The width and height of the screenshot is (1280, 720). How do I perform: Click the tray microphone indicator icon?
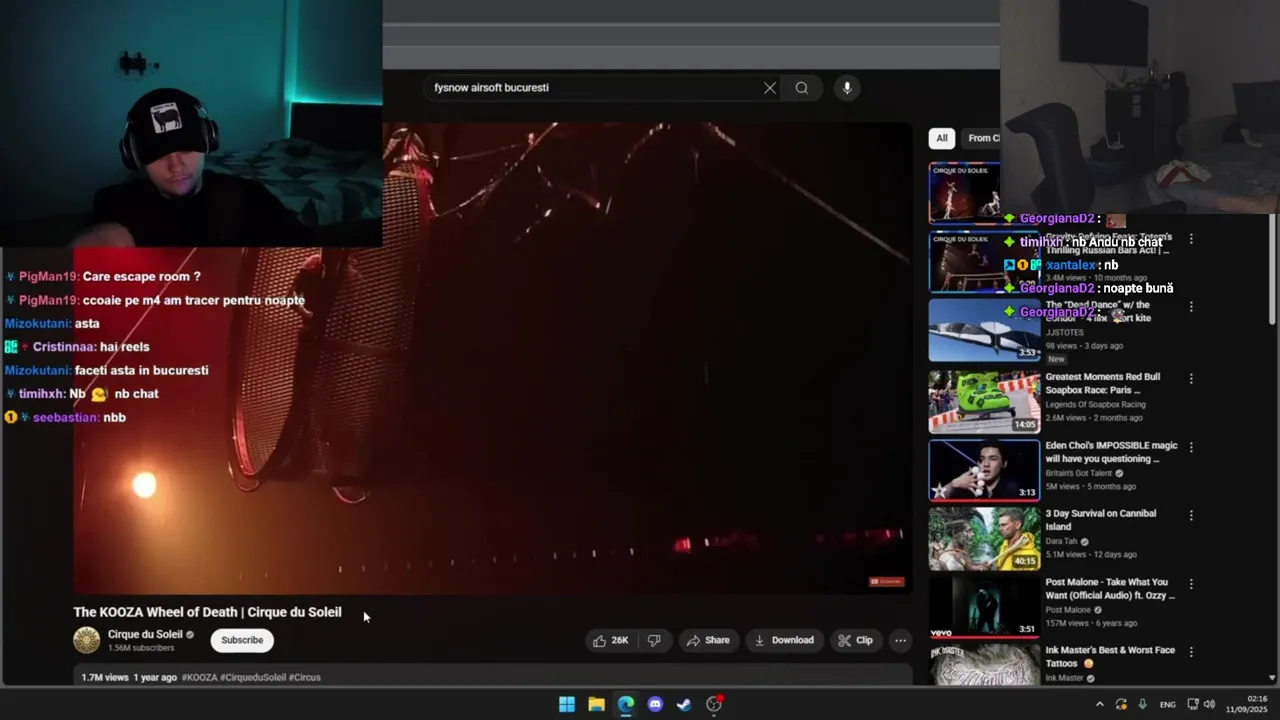point(1142,704)
